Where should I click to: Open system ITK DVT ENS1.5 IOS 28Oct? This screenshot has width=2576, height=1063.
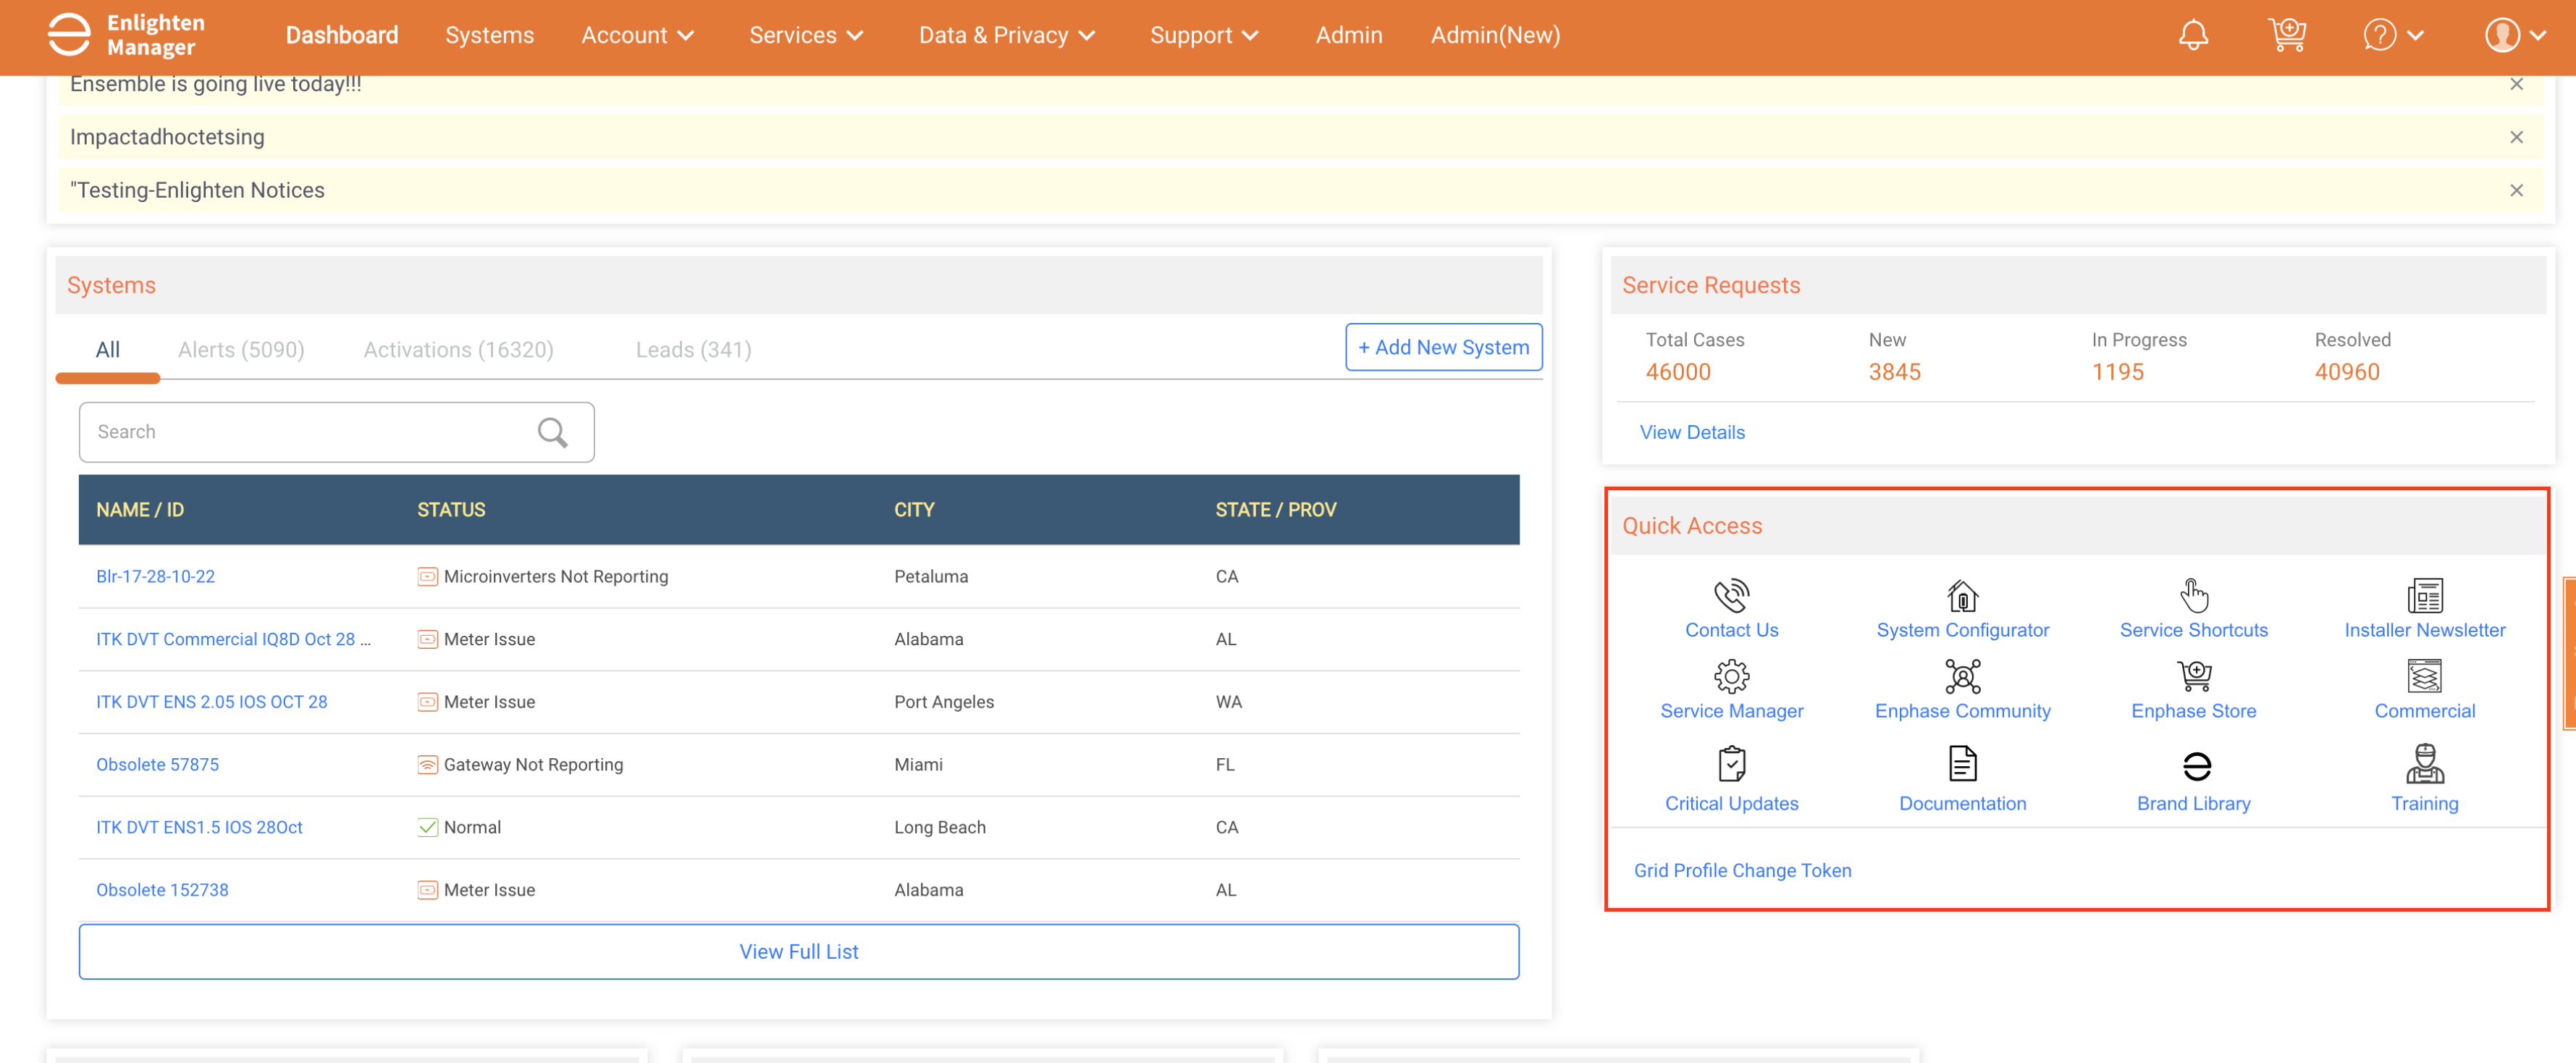199,827
